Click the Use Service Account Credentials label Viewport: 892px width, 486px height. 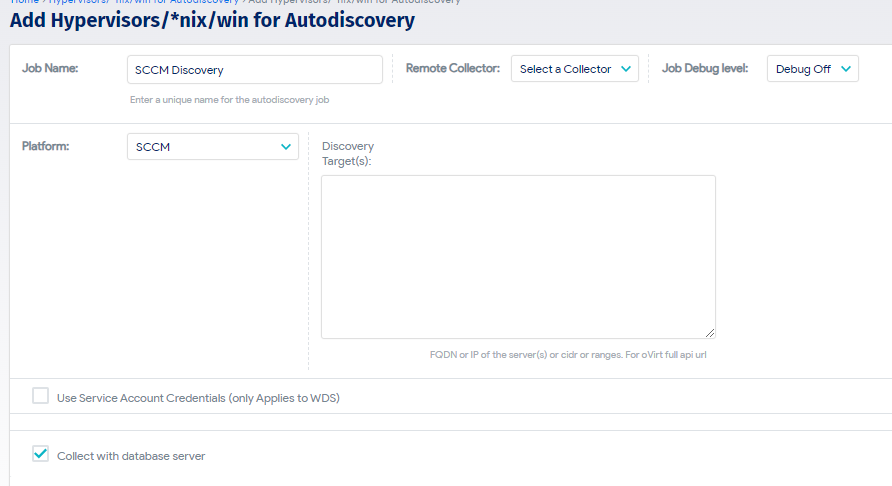198,398
